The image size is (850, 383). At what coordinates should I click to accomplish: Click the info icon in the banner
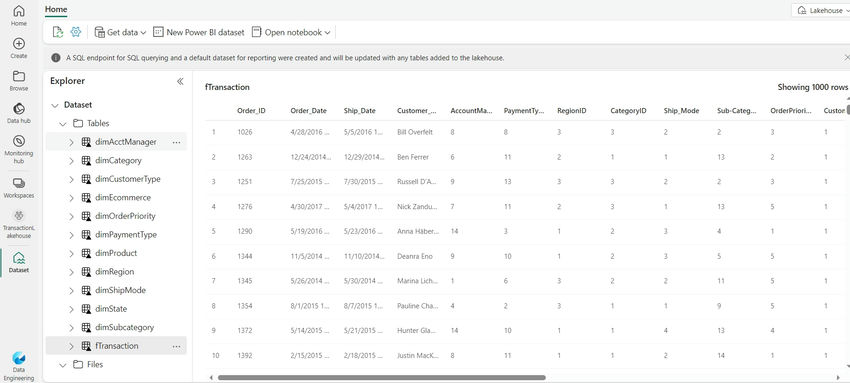(56, 57)
